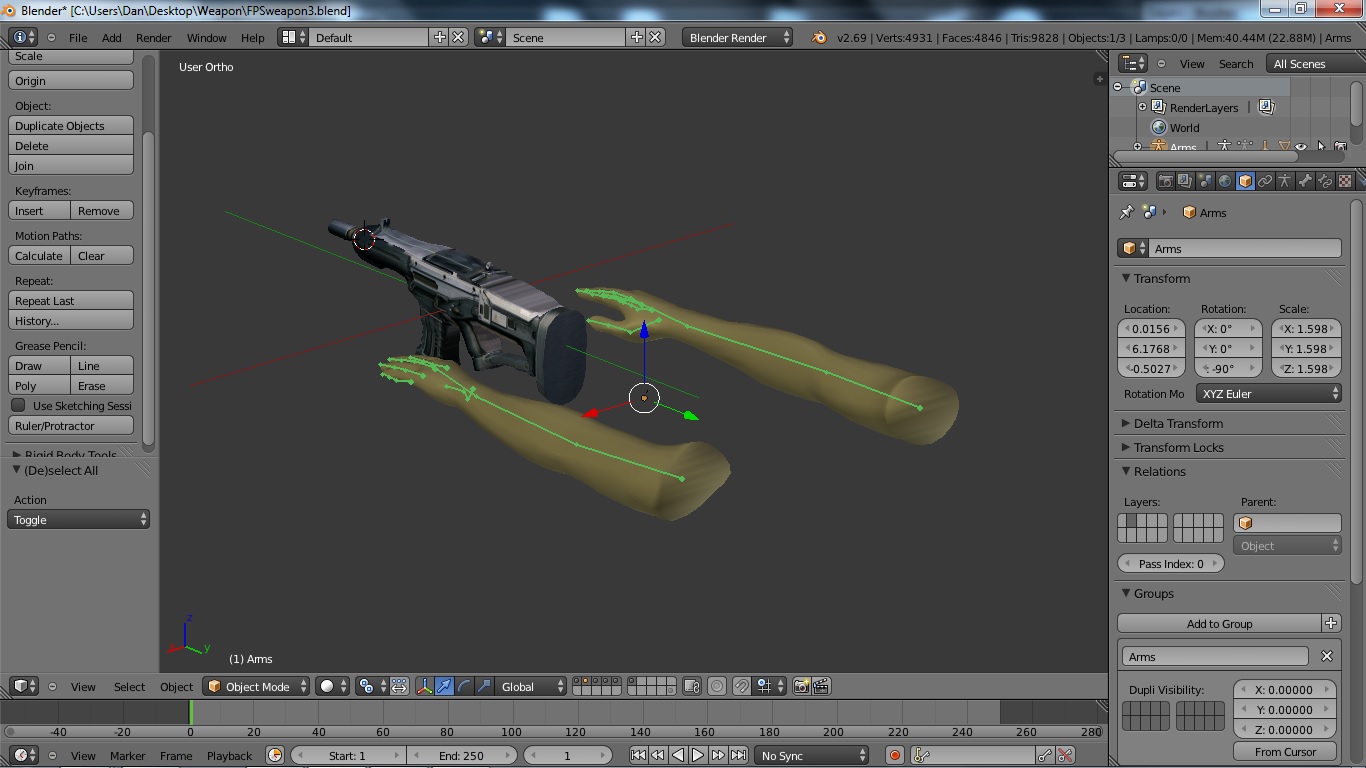The width and height of the screenshot is (1366, 768).
Task: Collapse the Scene node in the outliner
Action: (1118, 87)
